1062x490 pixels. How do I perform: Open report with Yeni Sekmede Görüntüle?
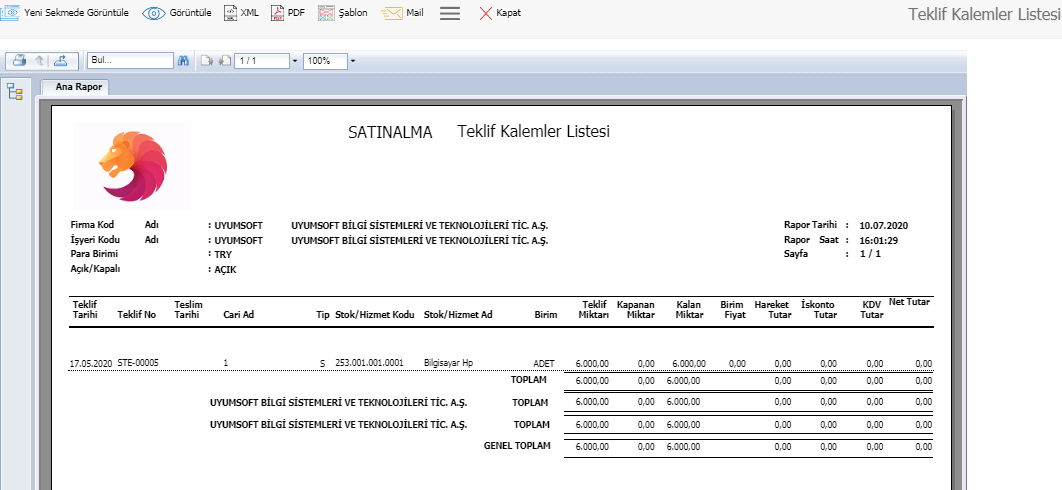(65, 13)
